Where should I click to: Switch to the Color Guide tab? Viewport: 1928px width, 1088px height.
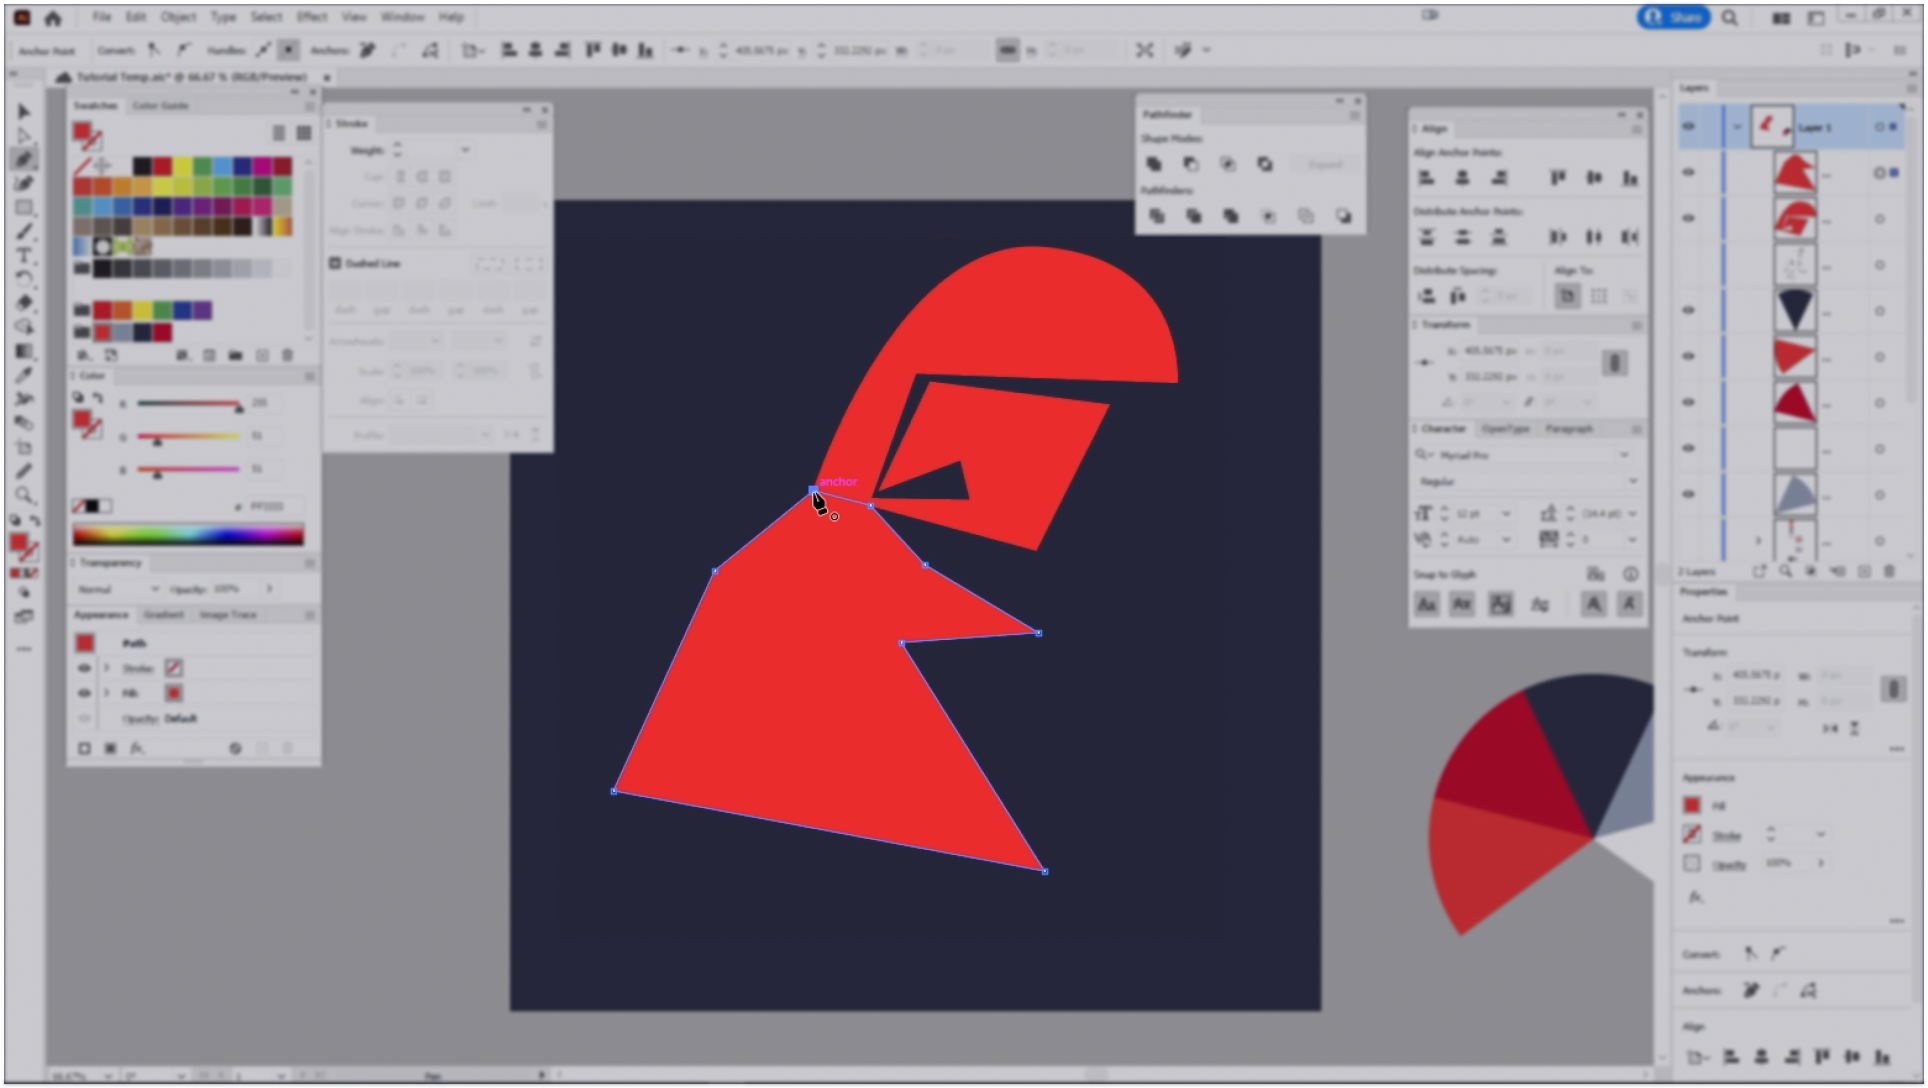[x=160, y=105]
